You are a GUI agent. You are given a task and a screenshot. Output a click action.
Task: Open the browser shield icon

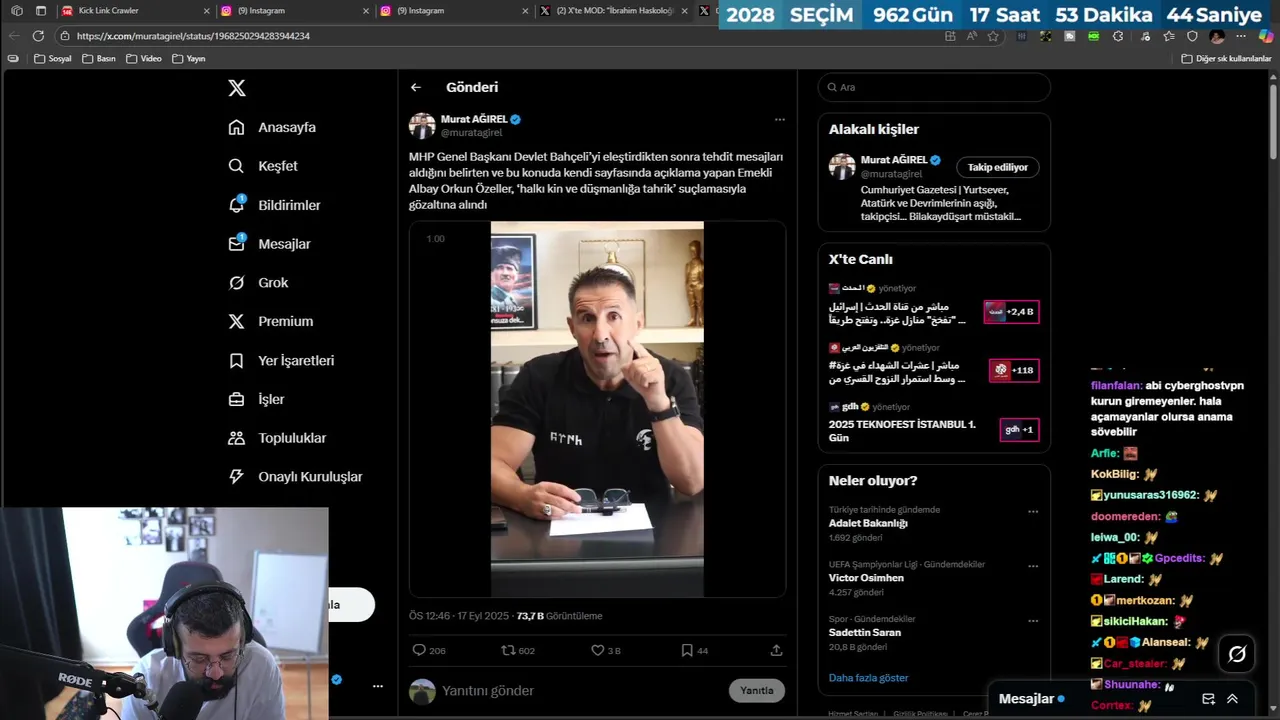point(1192,36)
